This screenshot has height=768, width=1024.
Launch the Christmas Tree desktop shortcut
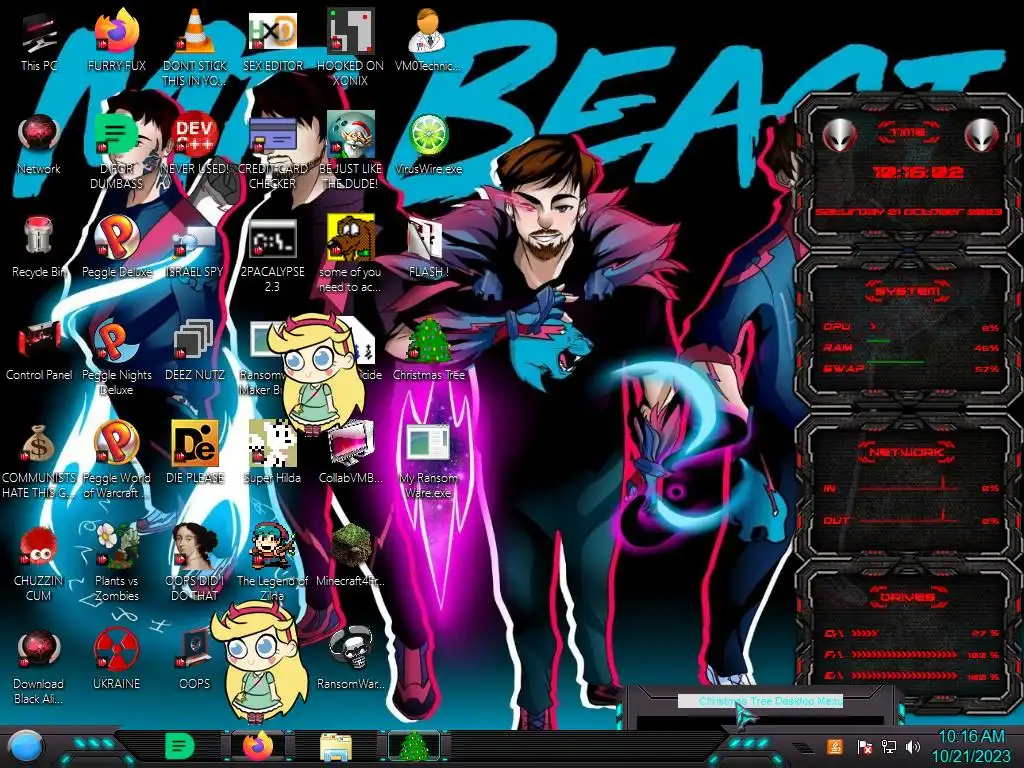click(428, 349)
